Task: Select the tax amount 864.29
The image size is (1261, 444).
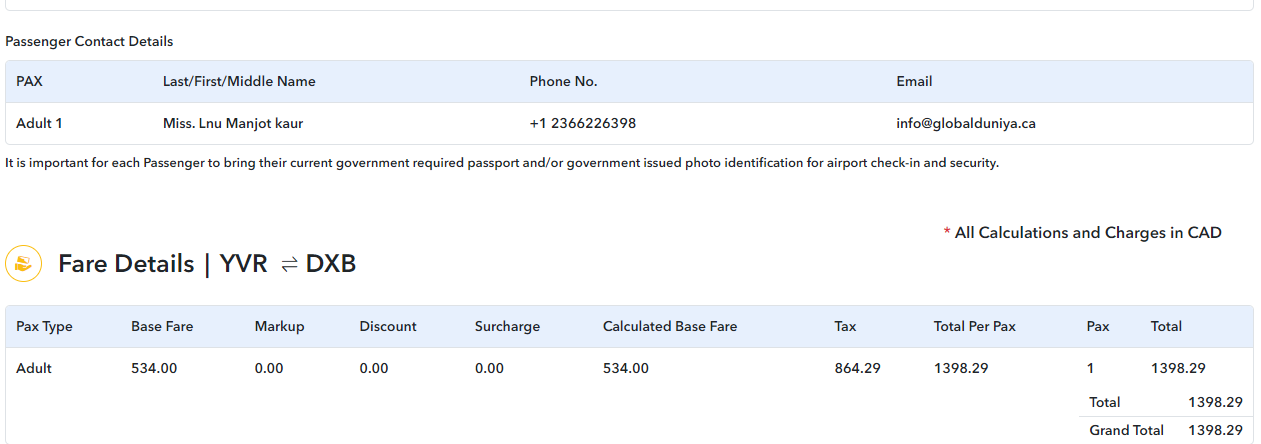Action: click(x=857, y=368)
